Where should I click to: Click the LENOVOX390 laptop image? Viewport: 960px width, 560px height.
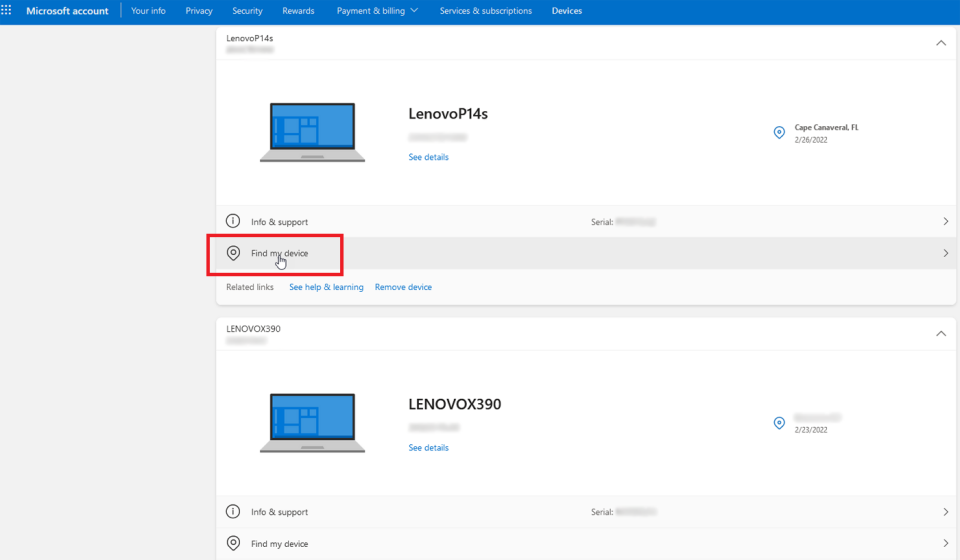click(x=312, y=423)
